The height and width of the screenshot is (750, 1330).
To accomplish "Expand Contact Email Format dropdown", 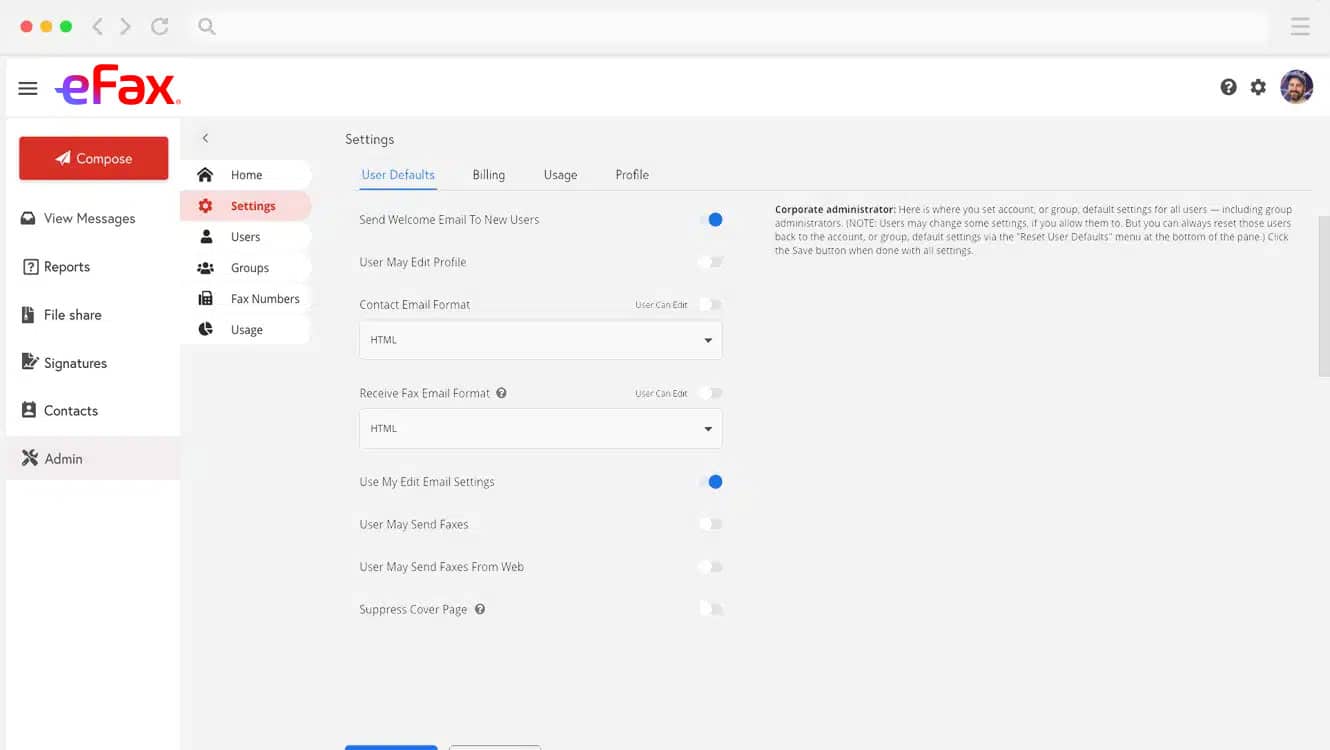I will pyautogui.click(x=540, y=340).
